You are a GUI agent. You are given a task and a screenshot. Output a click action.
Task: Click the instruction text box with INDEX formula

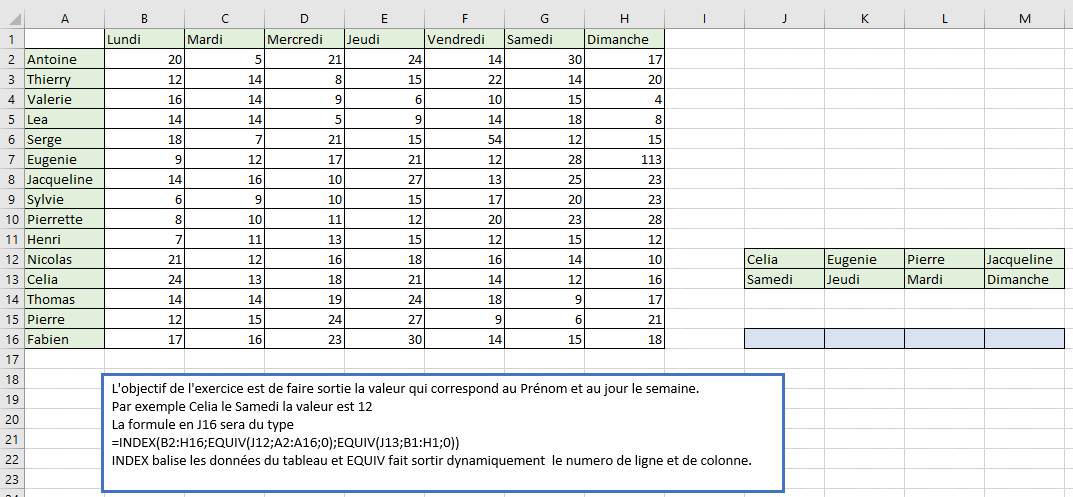[x=442, y=432]
